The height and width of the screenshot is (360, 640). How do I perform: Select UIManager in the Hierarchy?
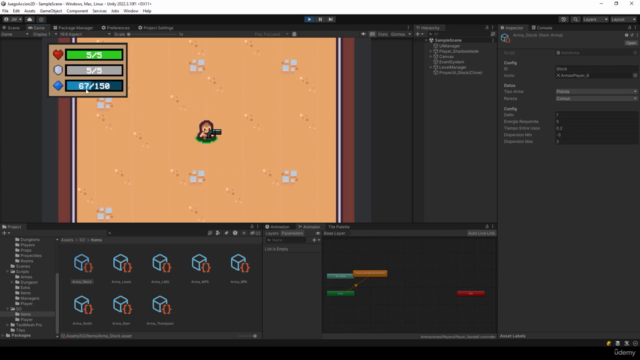click(x=449, y=46)
